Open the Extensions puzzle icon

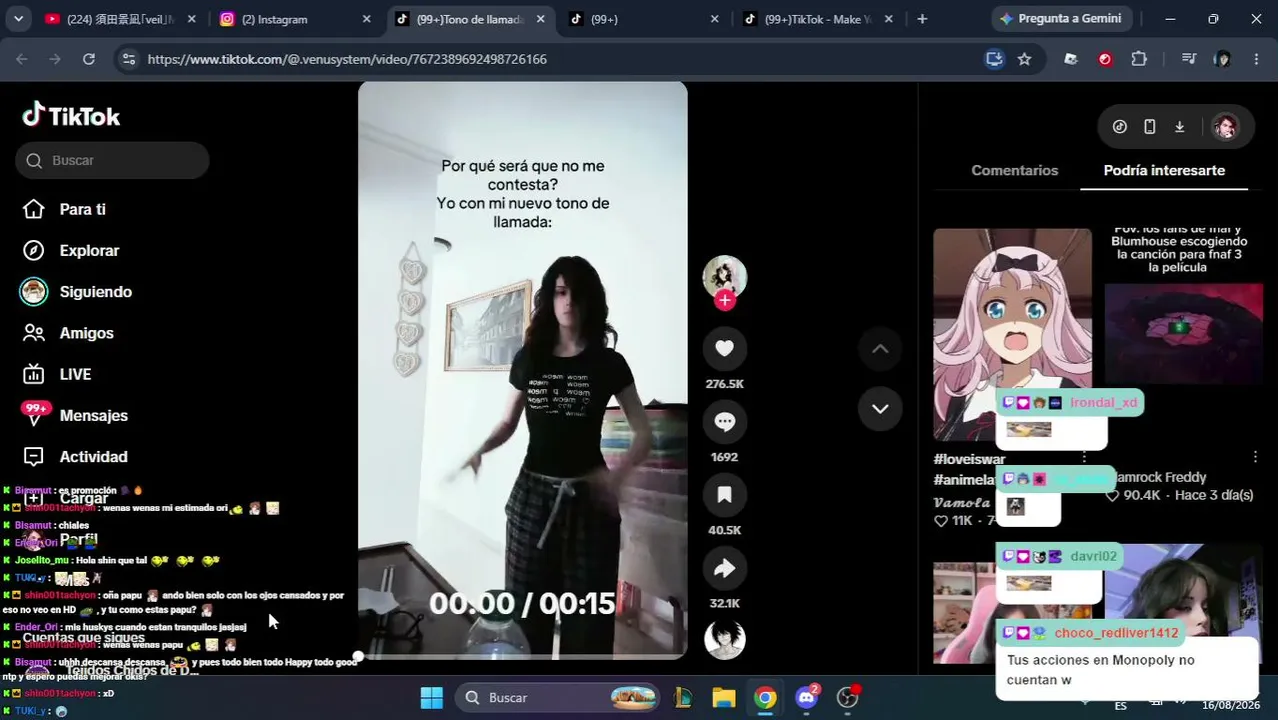click(1139, 59)
